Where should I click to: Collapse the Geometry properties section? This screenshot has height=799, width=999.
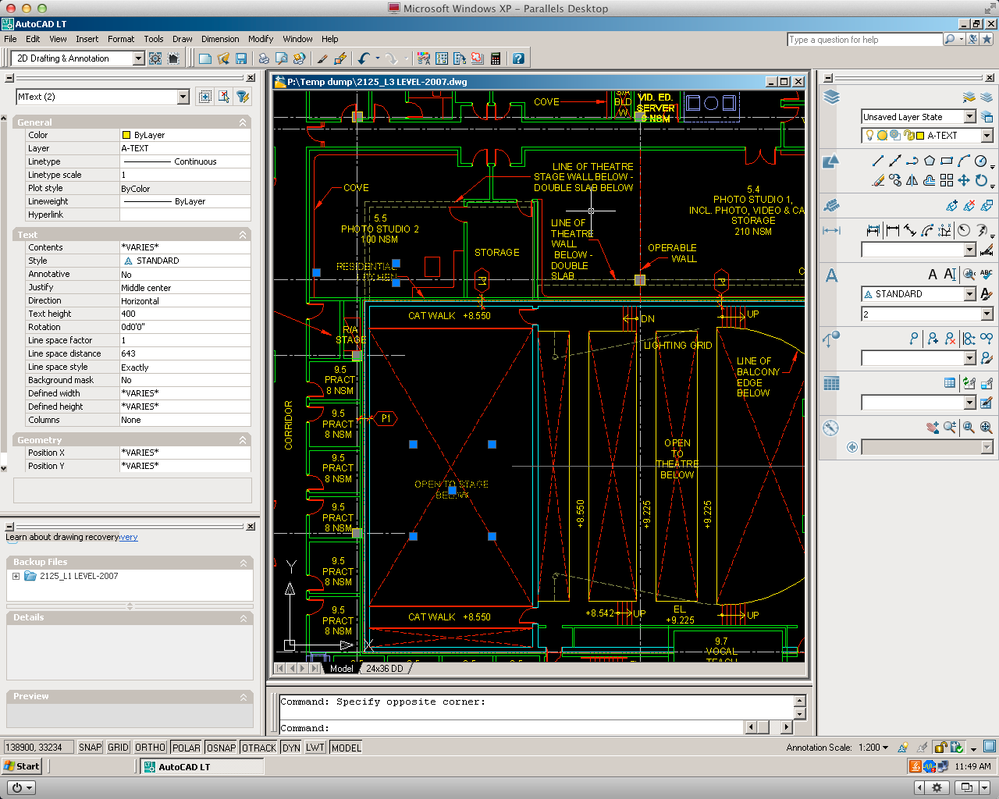point(243,440)
